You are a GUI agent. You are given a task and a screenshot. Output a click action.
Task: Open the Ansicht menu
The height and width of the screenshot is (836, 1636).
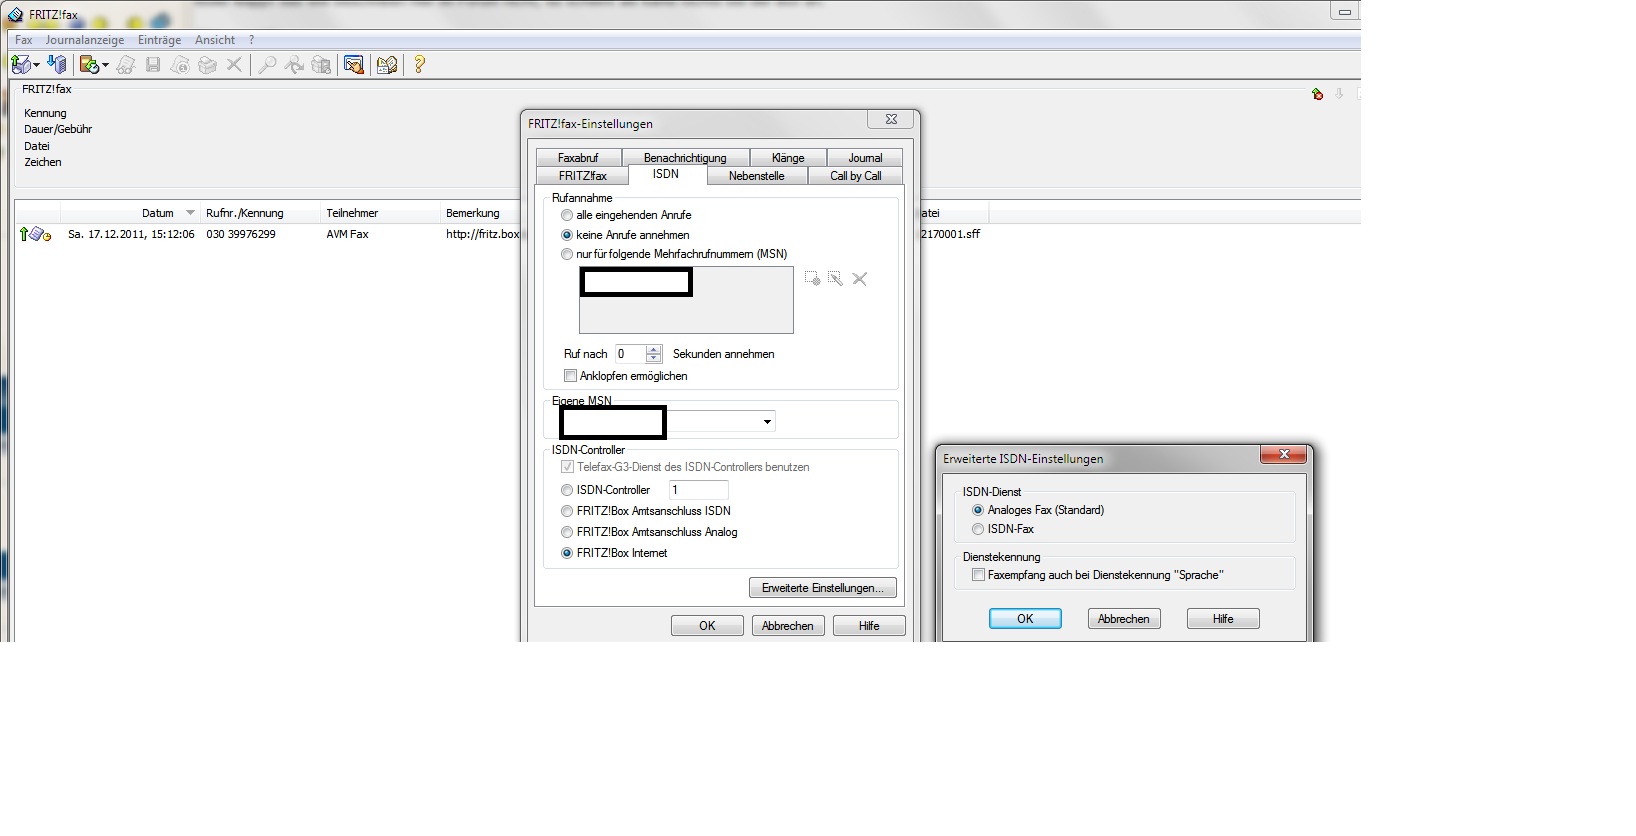pos(215,40)
